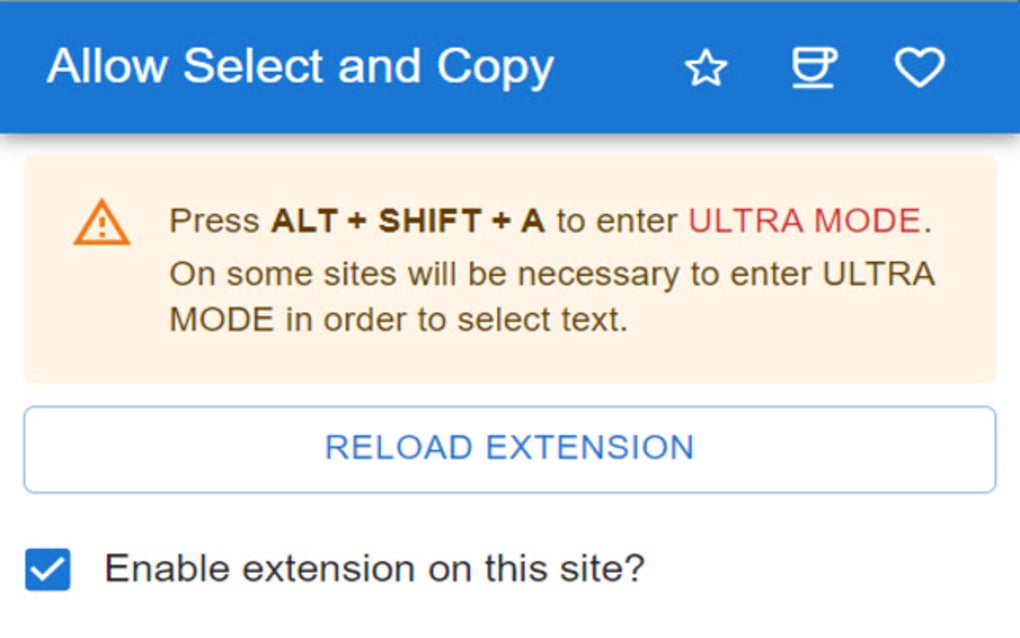Click the Allow Select and Copy title

[300, 66]
